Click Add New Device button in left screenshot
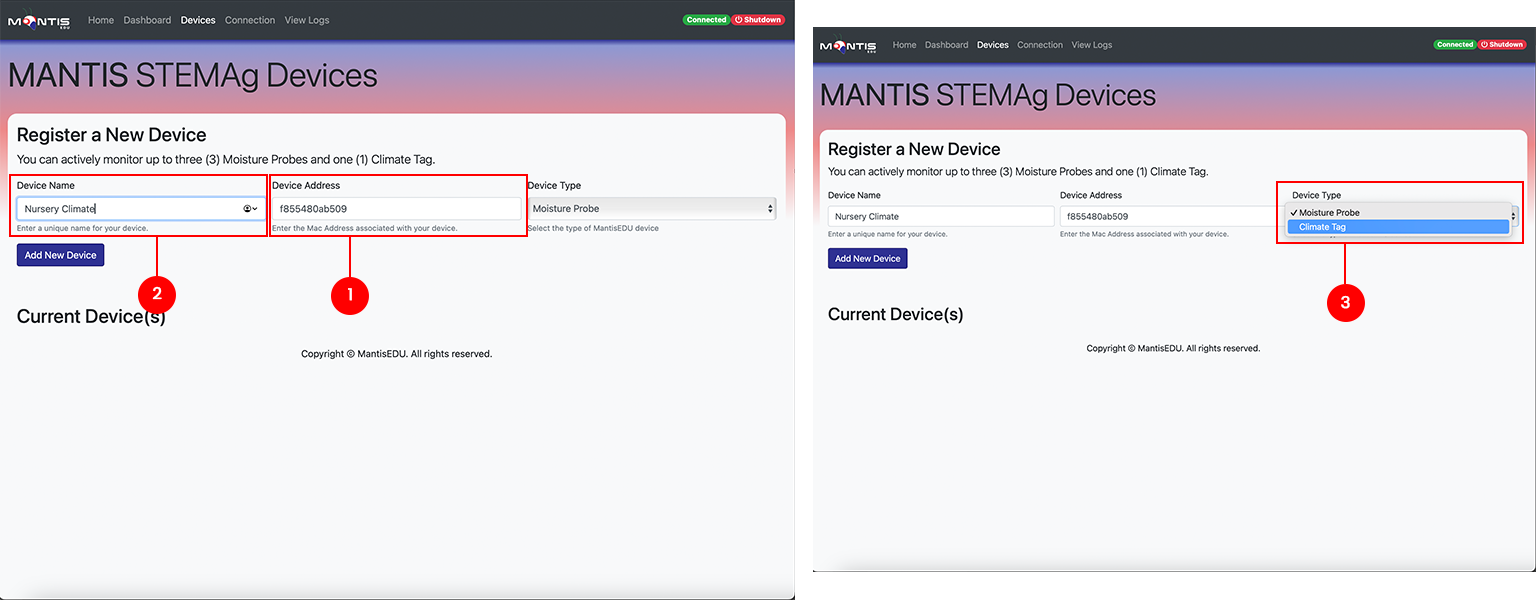The image size is (1536, 600). click(x=60, y=255)
